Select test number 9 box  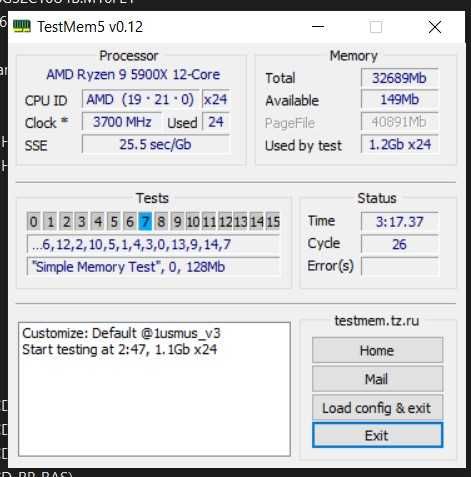(177, 221)
